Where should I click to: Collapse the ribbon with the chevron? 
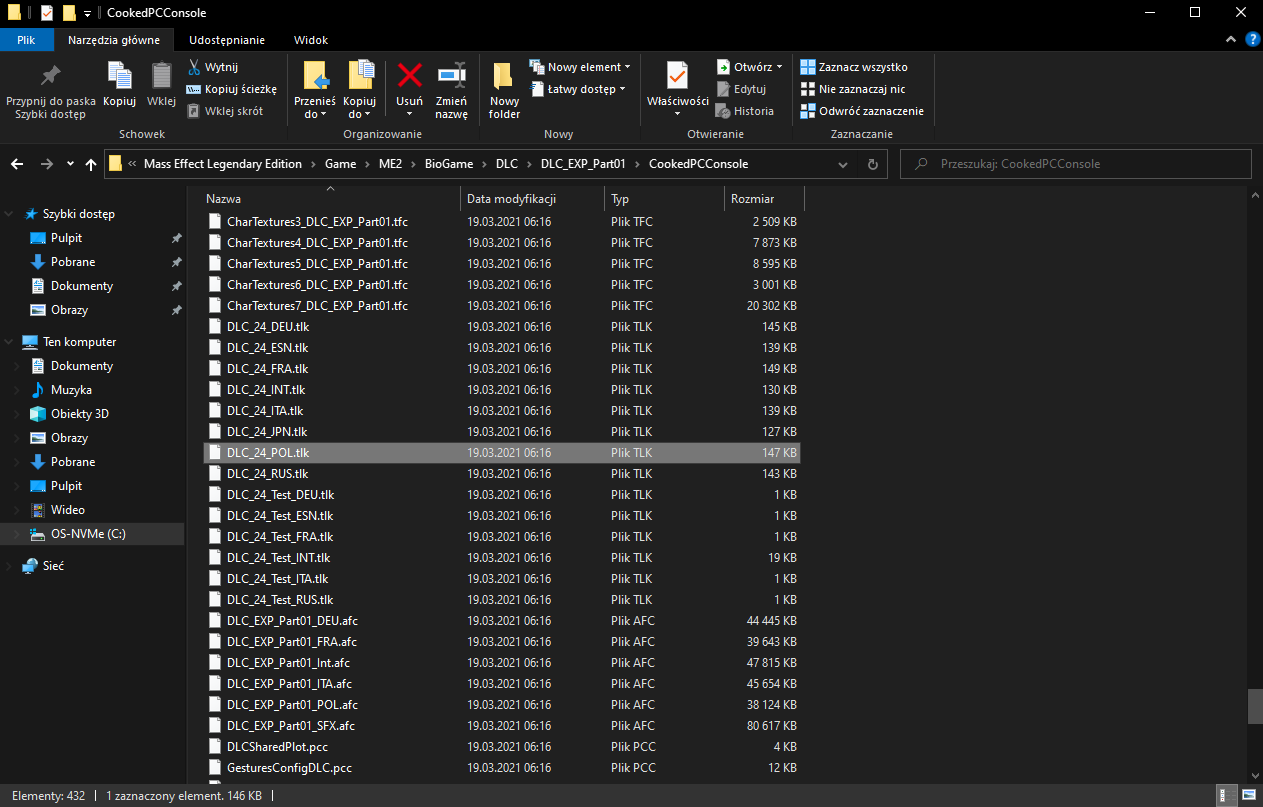pos(1231,39)
